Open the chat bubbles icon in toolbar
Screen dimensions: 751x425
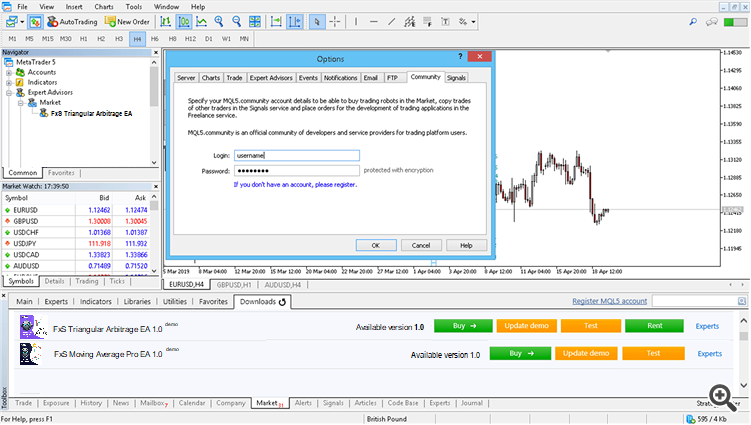[x=712, y=22]
